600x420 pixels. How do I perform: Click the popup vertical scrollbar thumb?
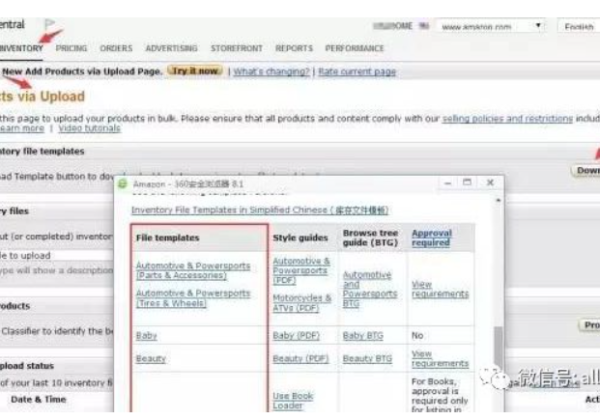point(497,346)
